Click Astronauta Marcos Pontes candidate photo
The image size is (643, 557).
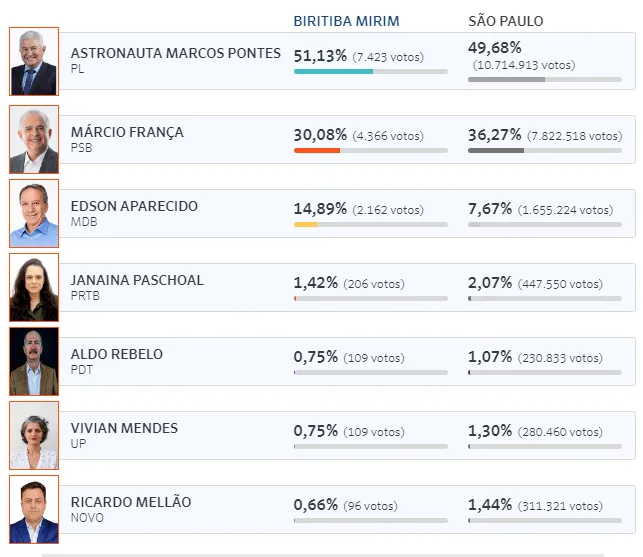34,62
